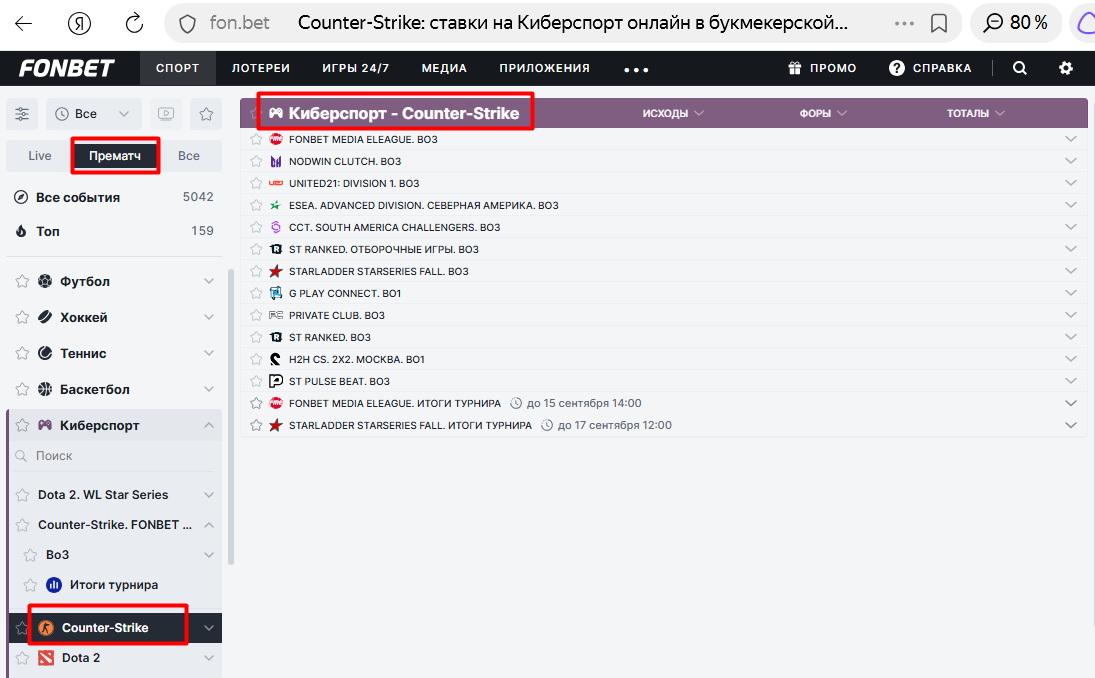Expand the Футбол category
This screenshot has width=1095, height=678.
[x=209, y=281]
